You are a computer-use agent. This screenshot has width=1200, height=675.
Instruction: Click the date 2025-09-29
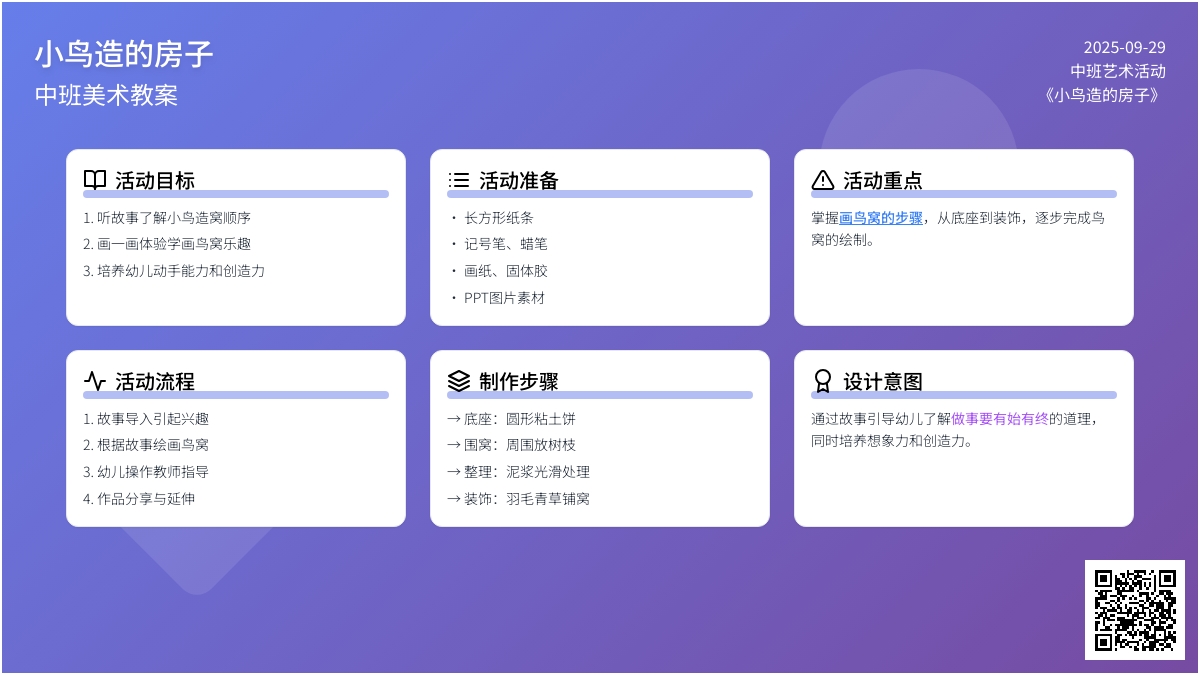point(1124,47)
